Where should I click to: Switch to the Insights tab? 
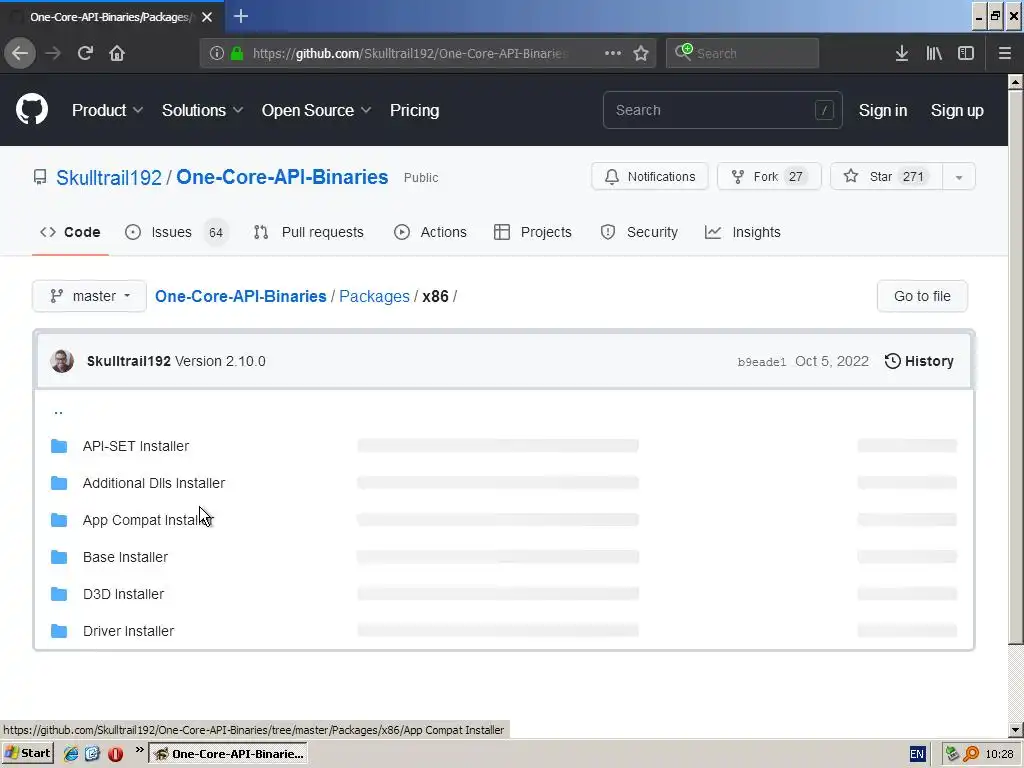(x=743, y=232)
